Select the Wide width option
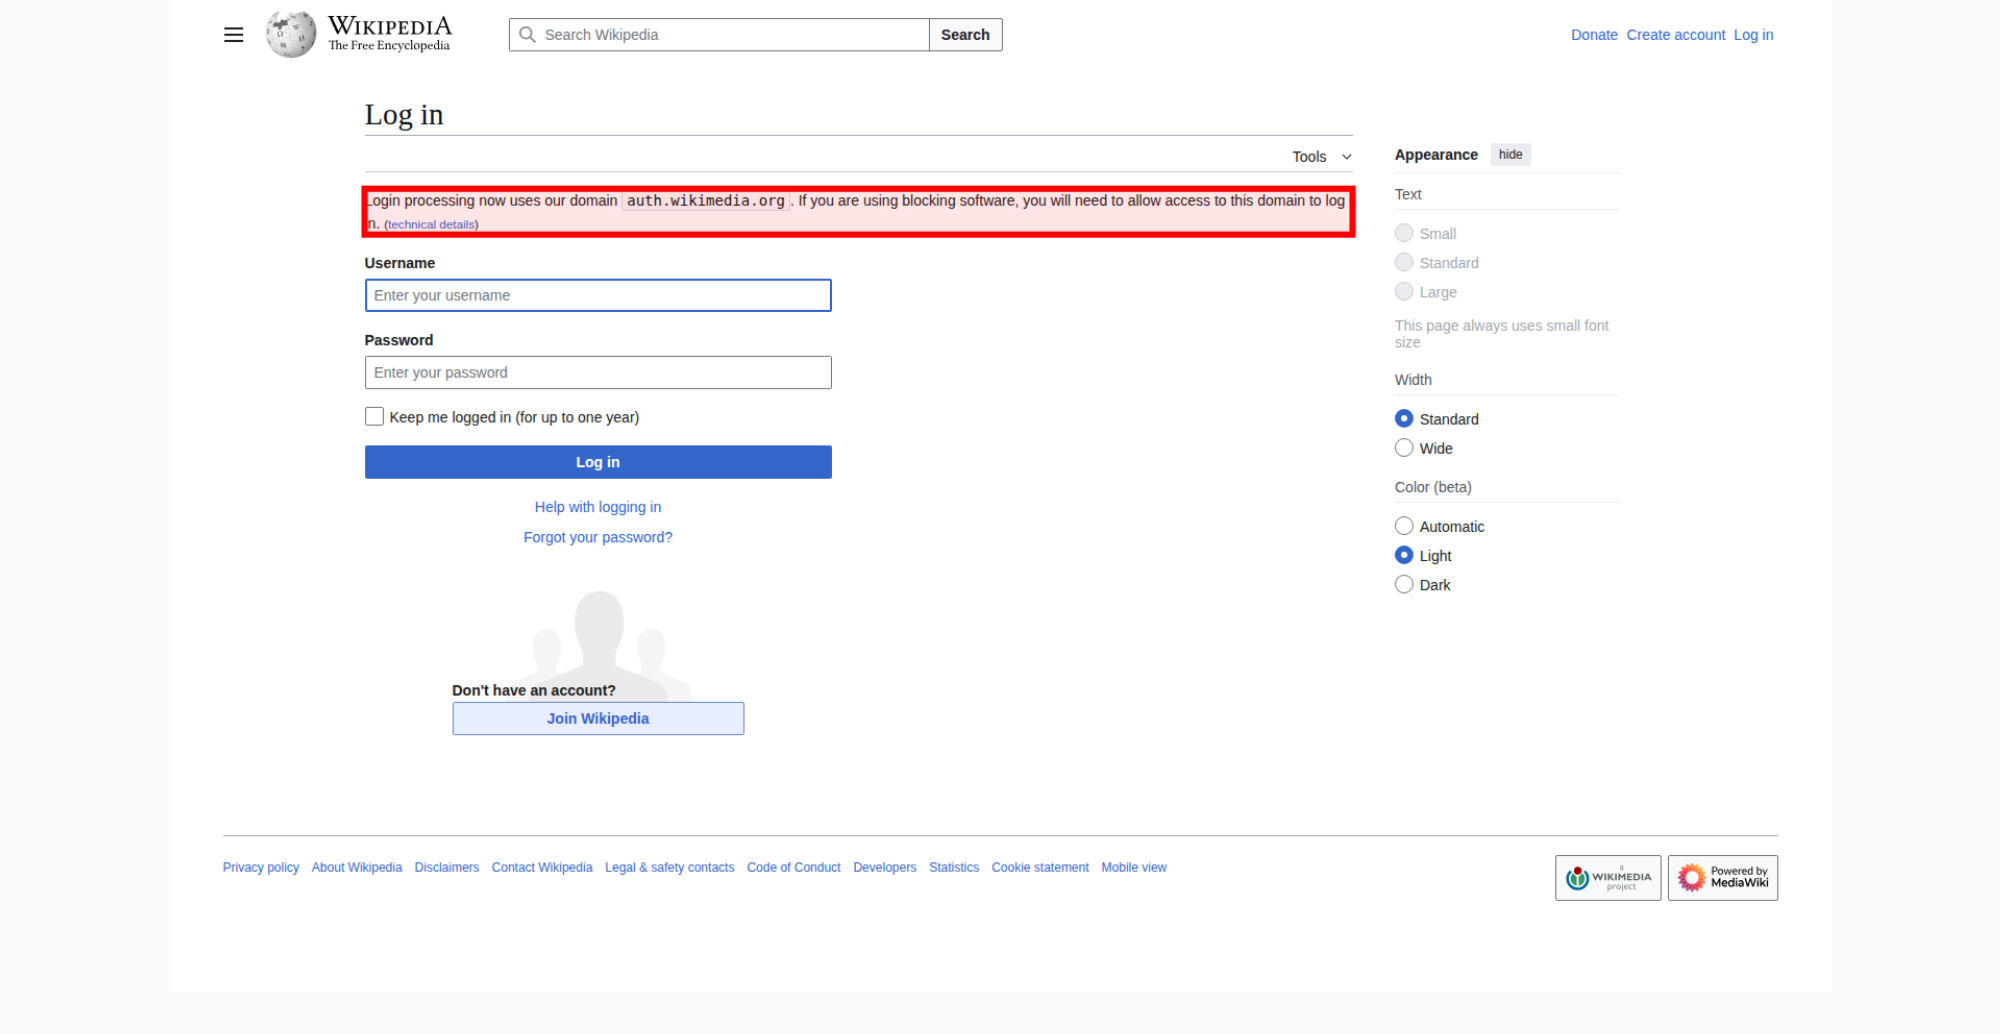 click(1404, 448)
